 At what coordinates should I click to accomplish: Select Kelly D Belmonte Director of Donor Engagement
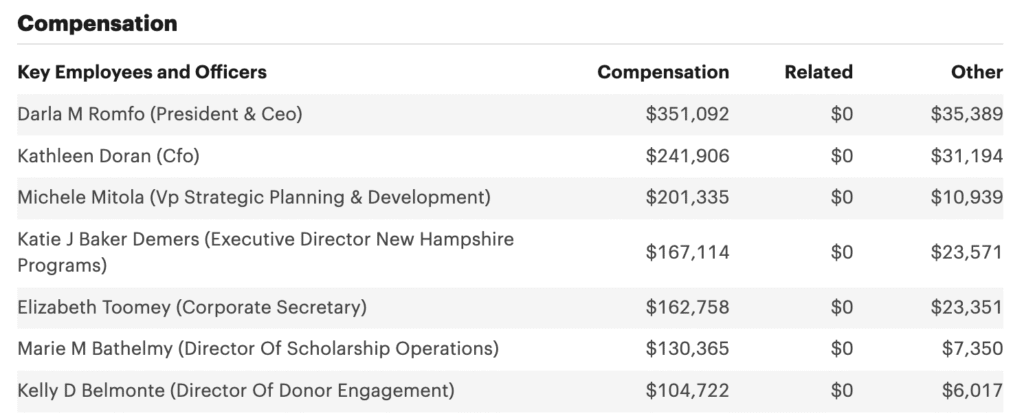(x=236, y=390)
